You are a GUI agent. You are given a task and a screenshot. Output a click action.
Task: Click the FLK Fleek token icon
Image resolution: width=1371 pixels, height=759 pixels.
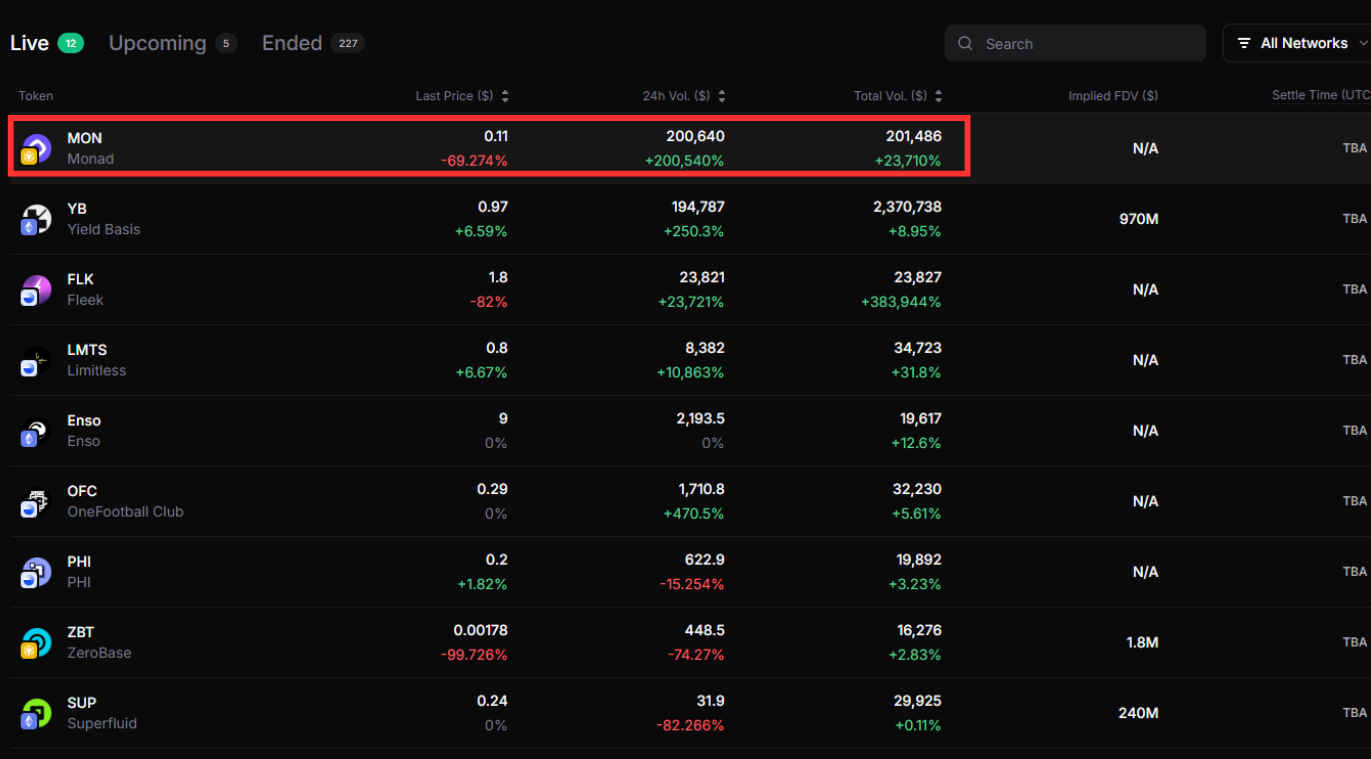[x=36, y=290]
